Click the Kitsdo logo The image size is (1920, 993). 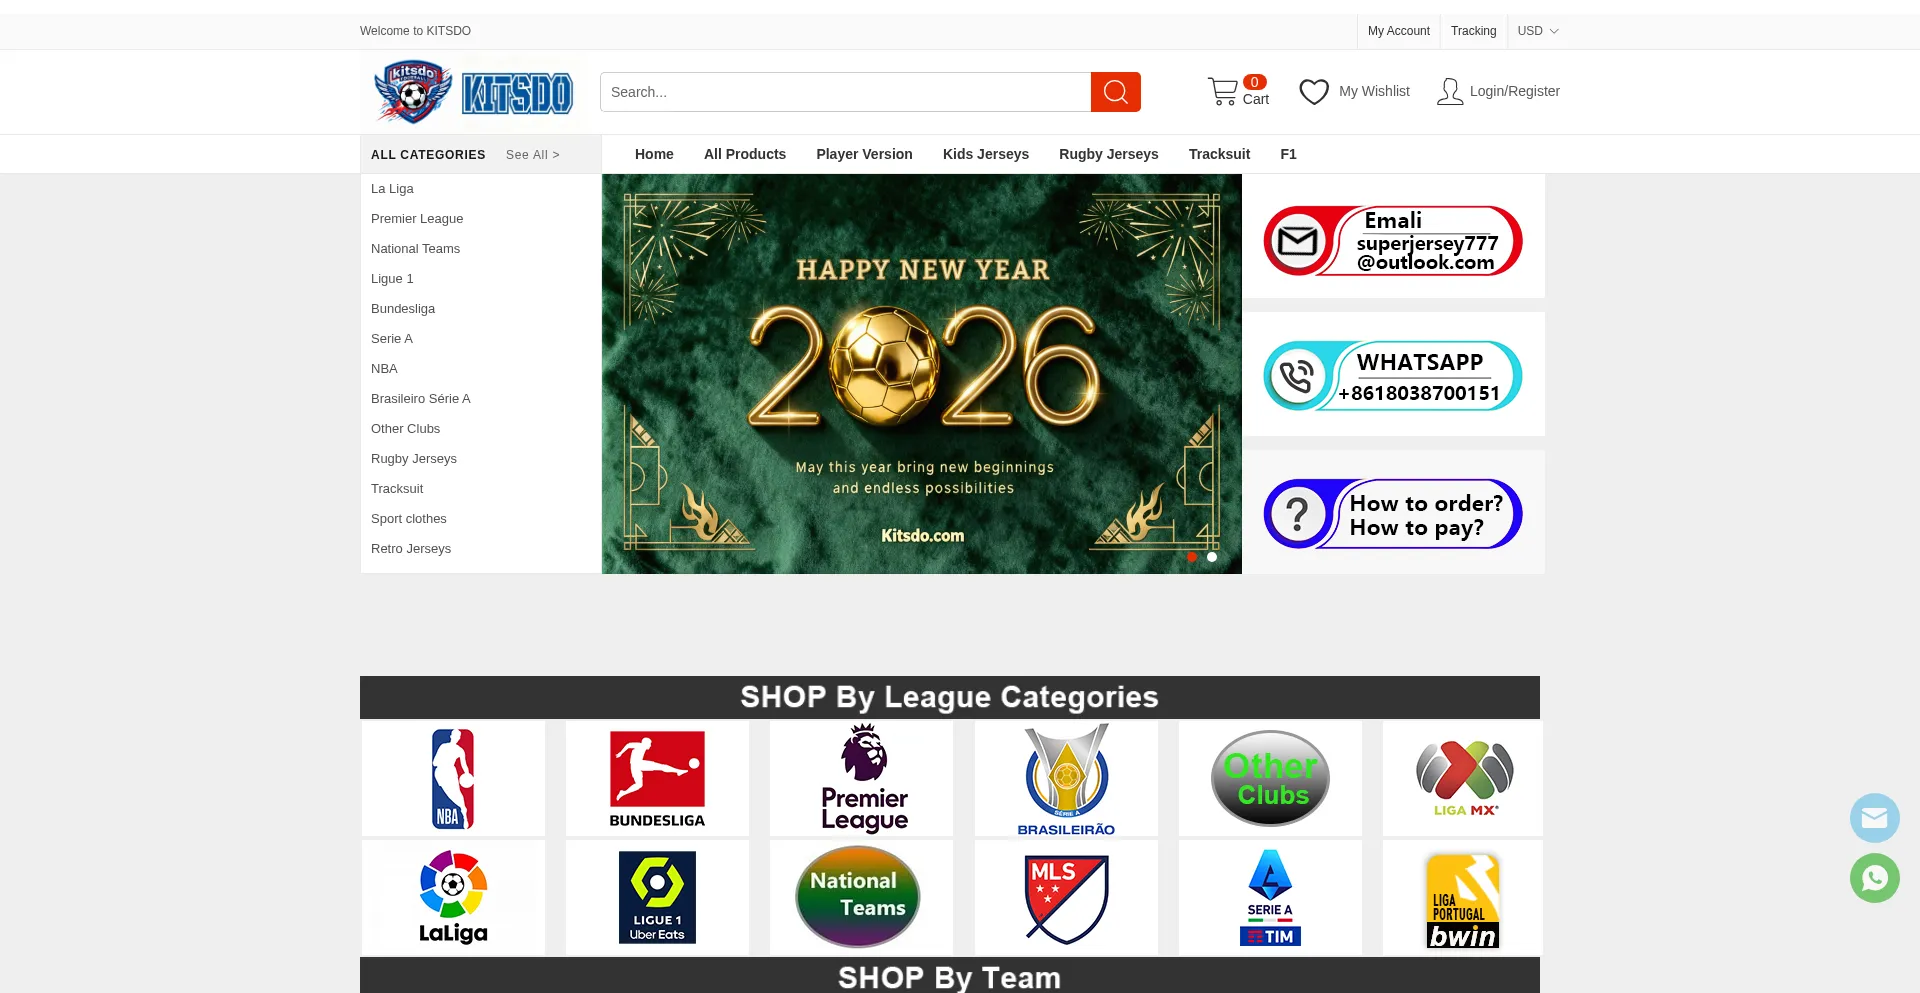click(472, 92)
